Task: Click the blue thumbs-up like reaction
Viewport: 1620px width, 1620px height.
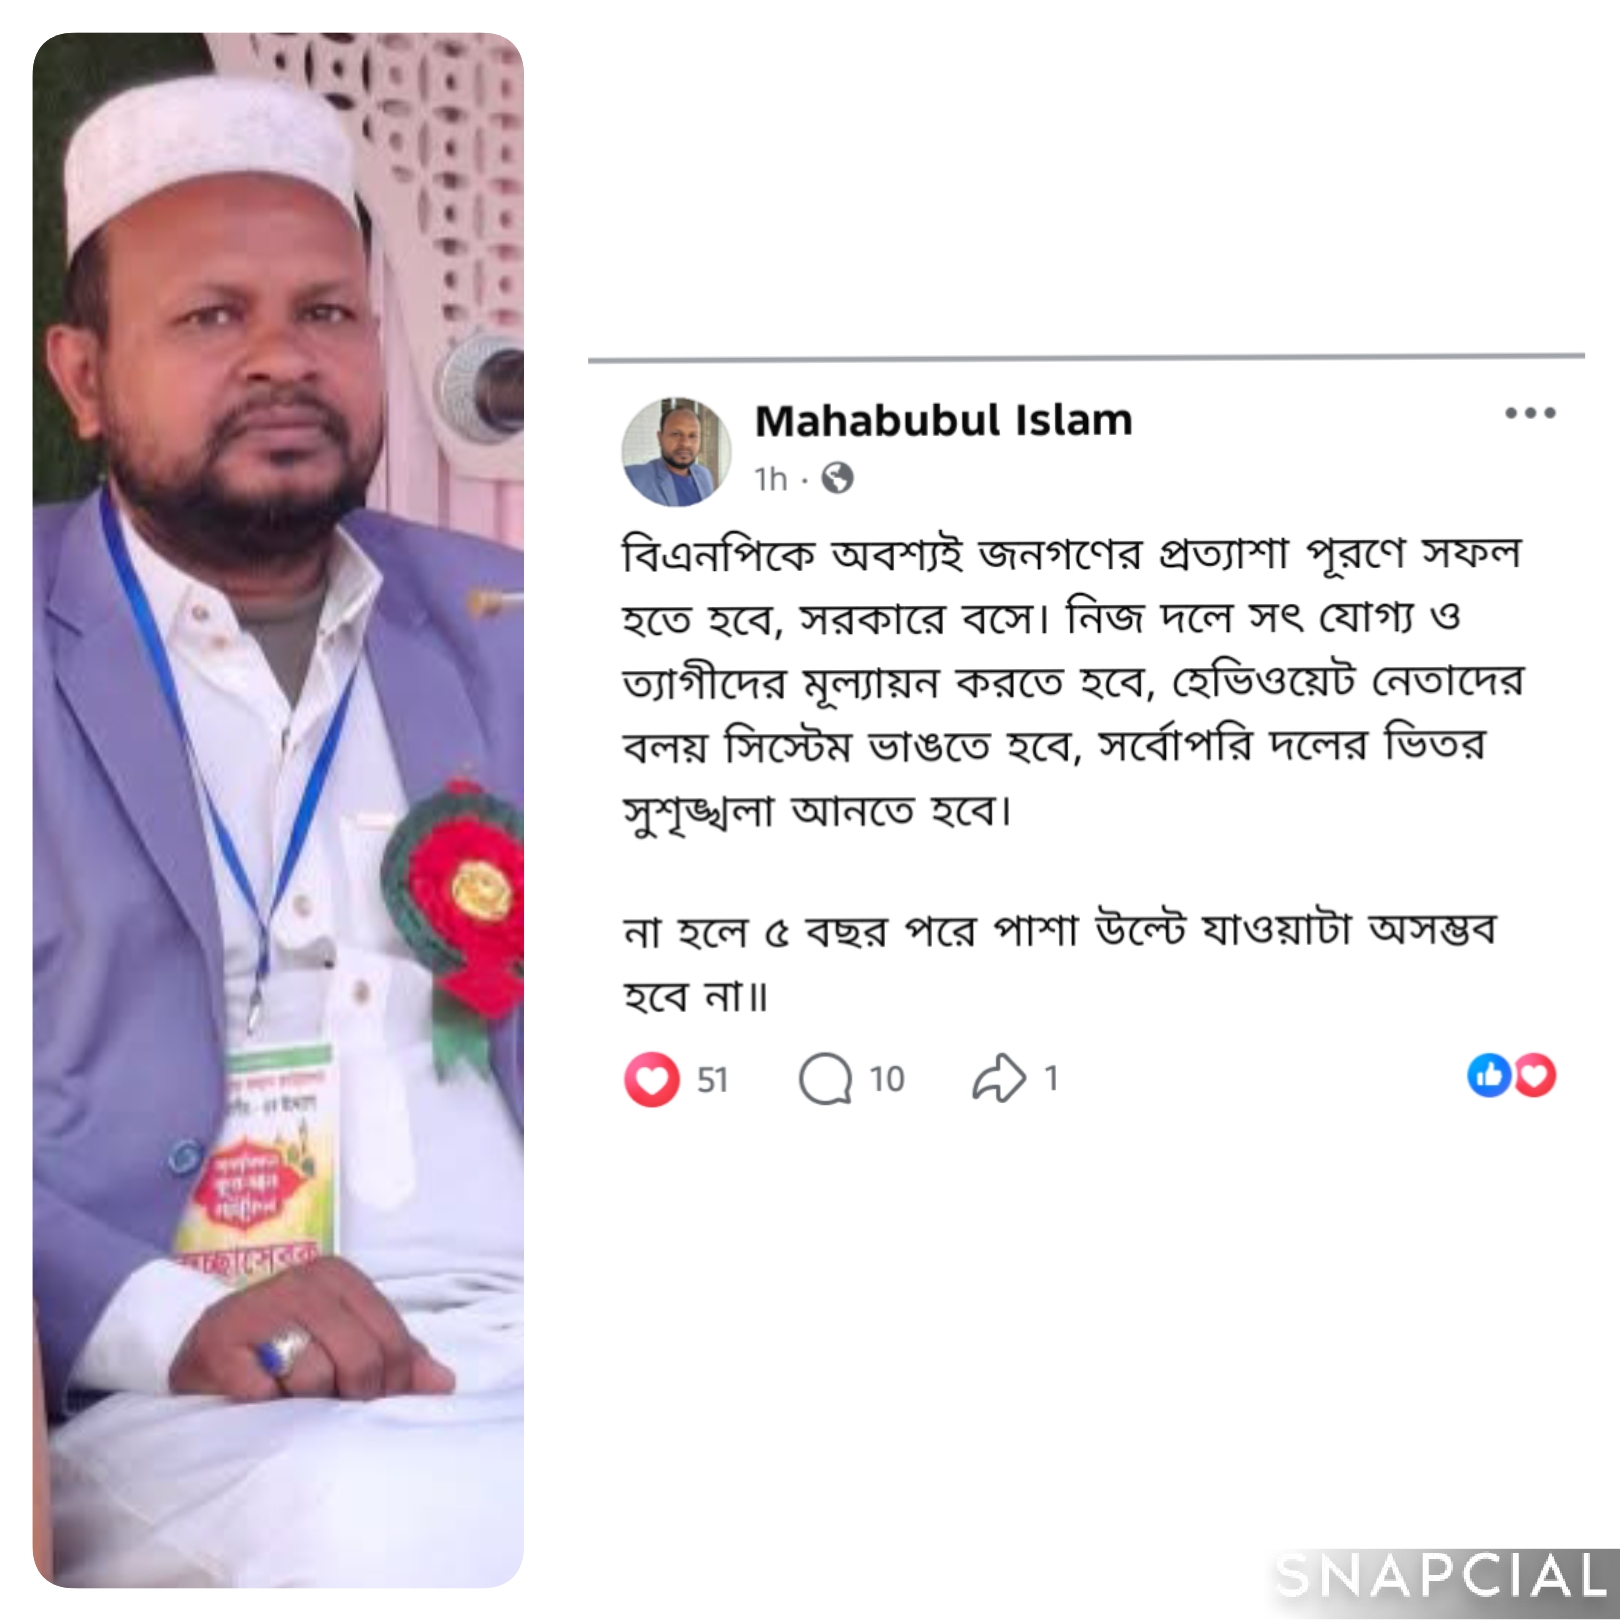Action: [1489, 1076]
